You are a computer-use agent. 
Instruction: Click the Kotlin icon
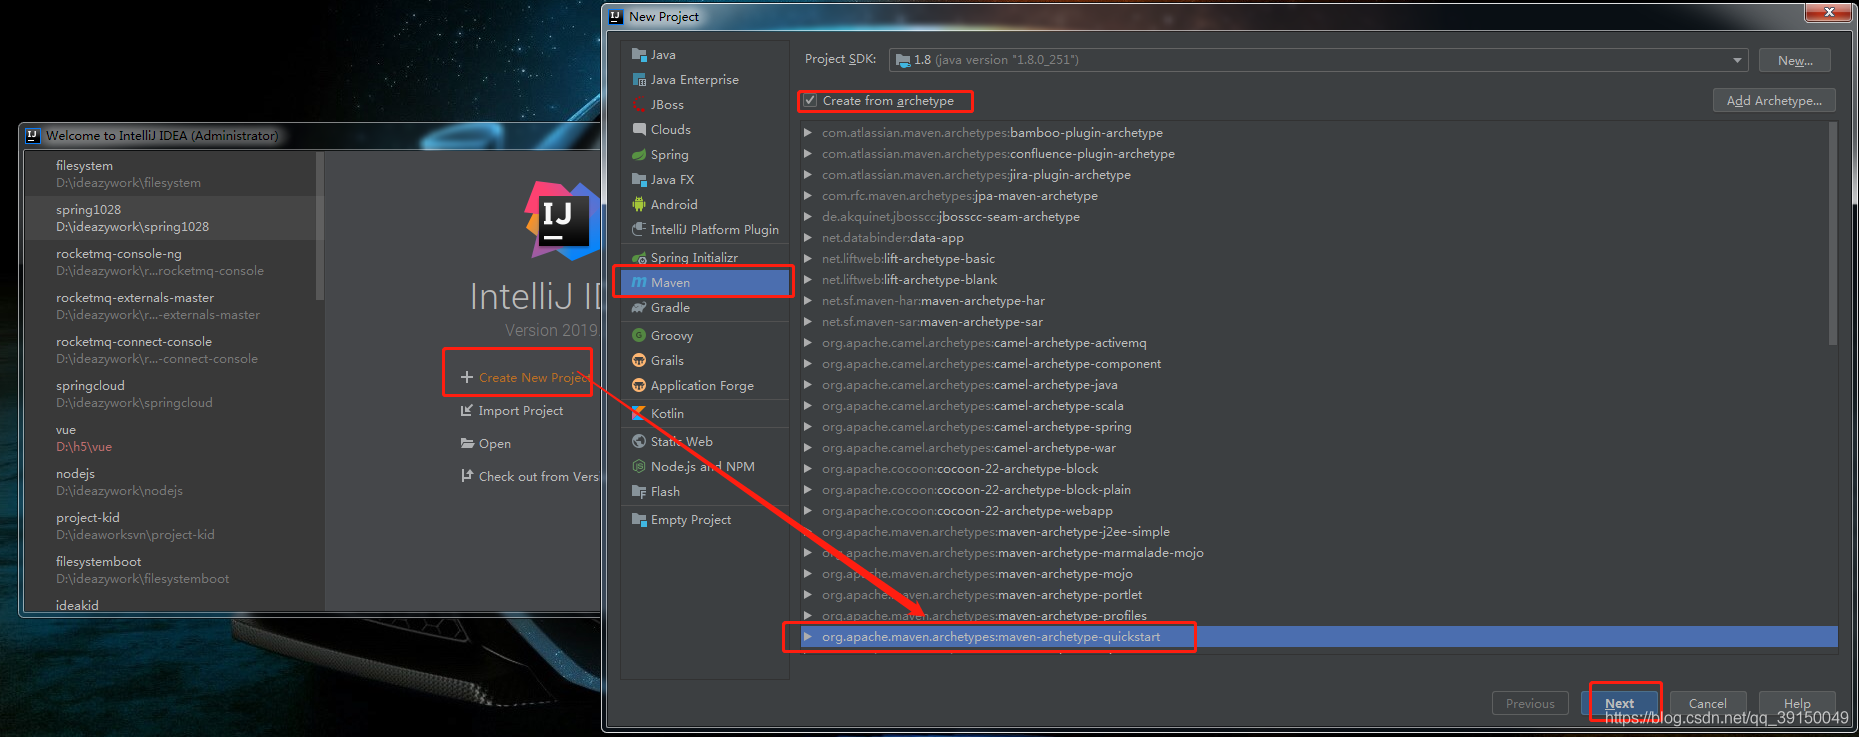(x=639, y=414)
